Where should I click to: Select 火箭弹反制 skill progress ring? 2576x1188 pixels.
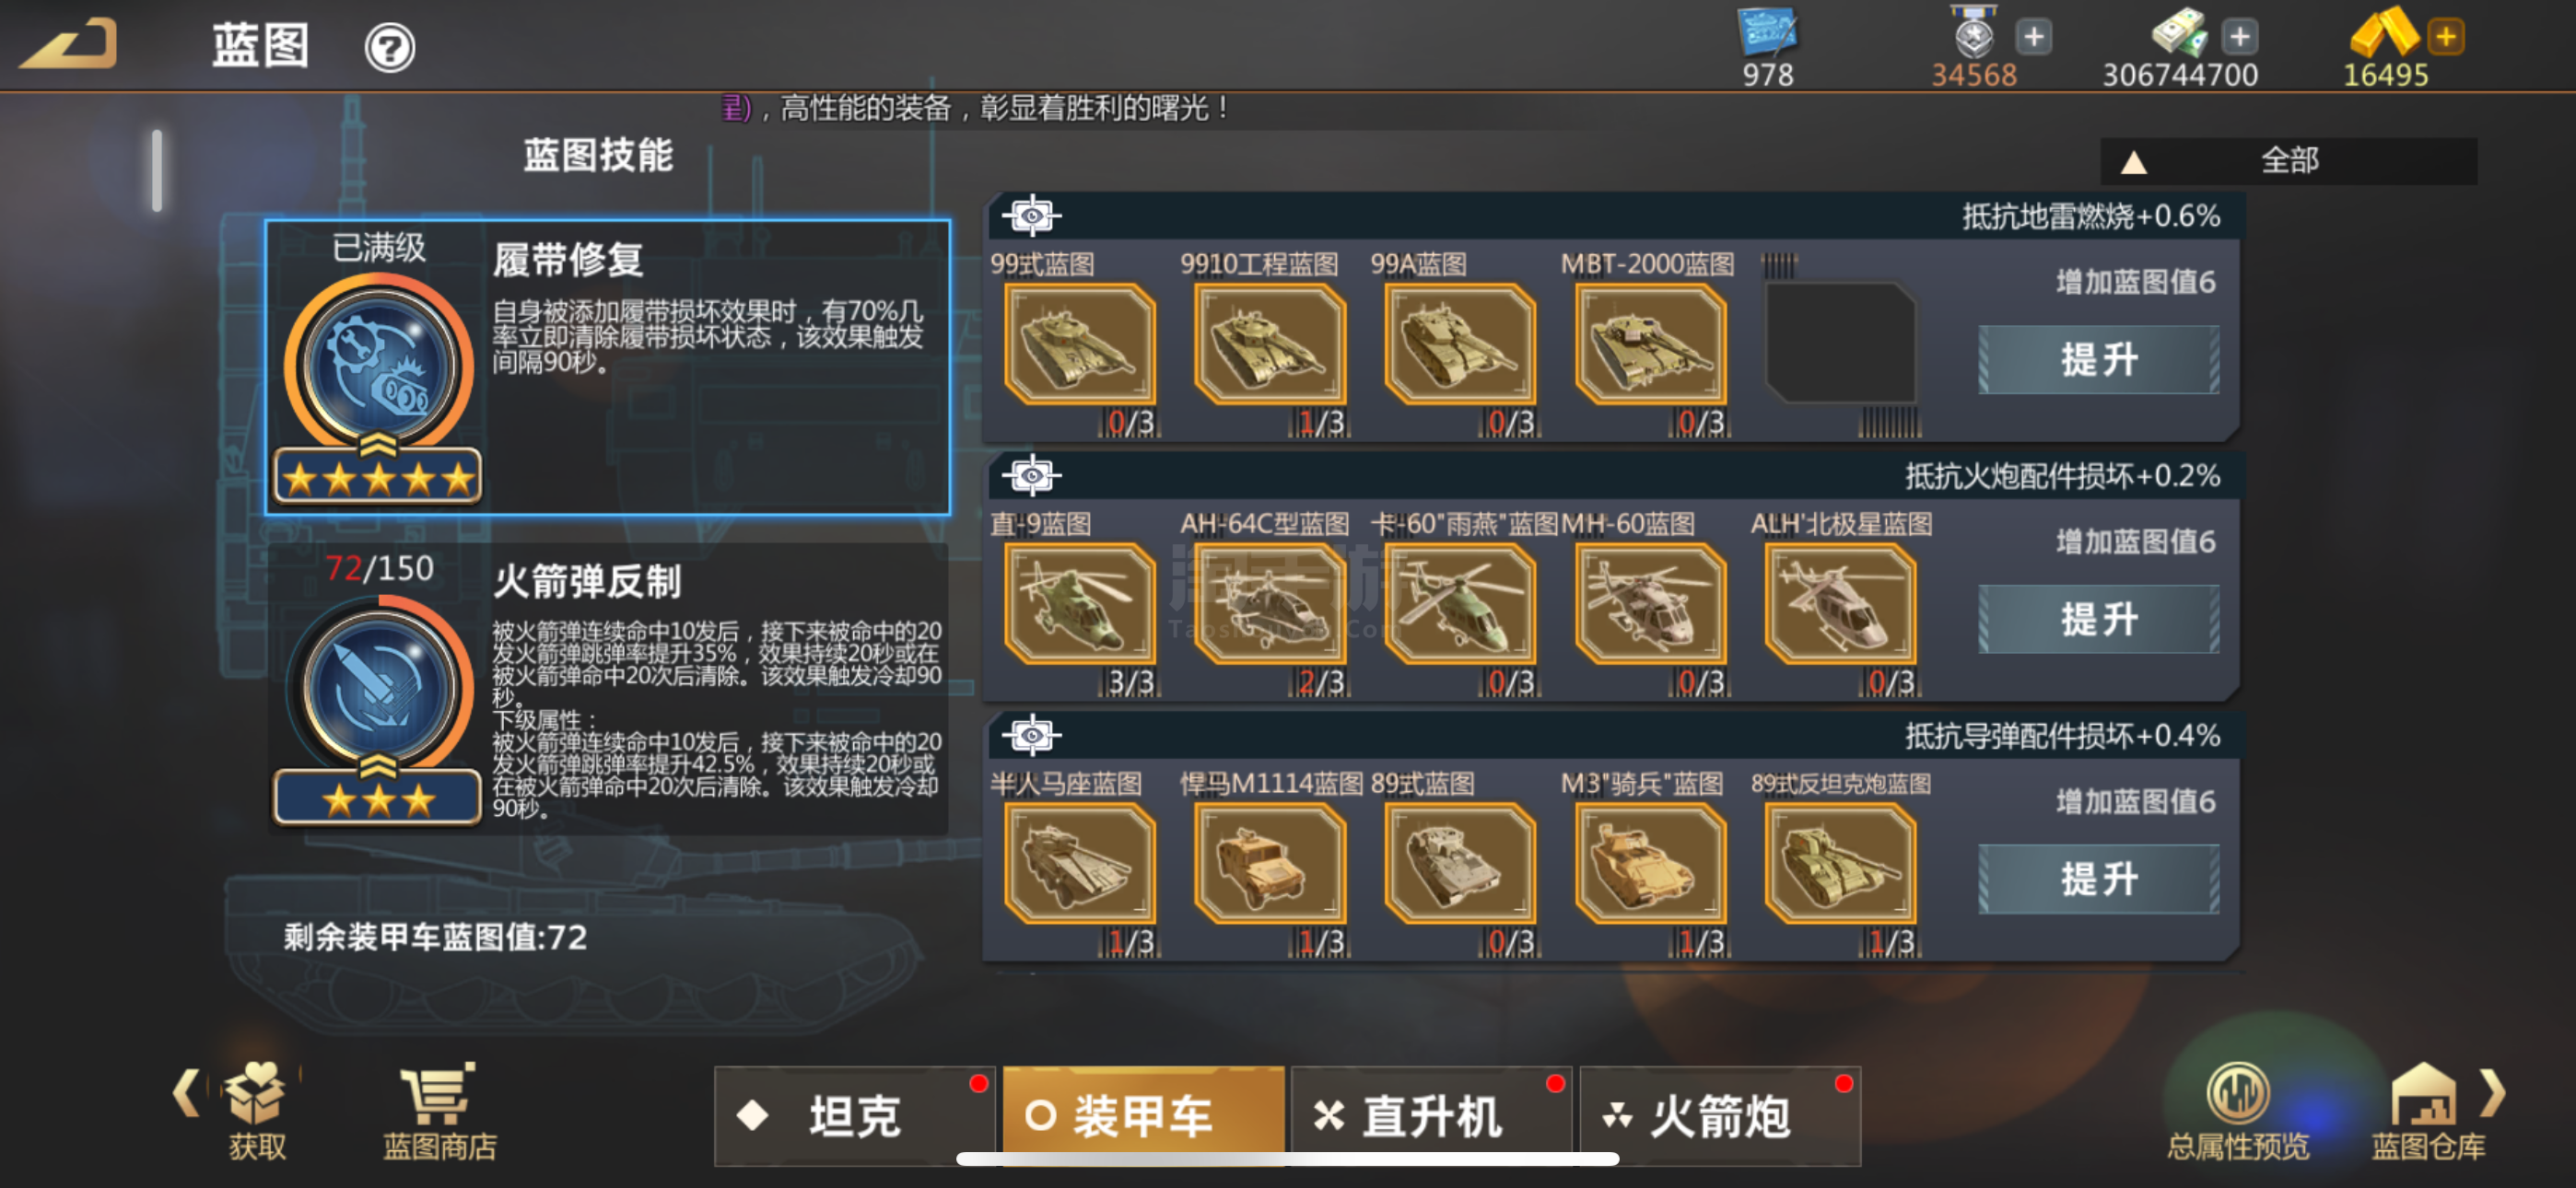(379, 688)
